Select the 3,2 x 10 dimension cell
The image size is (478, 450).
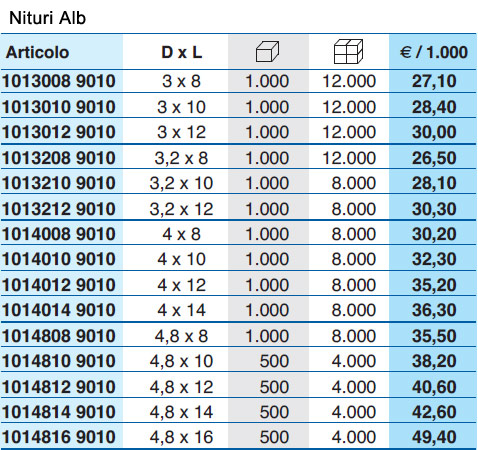point(181,183)
